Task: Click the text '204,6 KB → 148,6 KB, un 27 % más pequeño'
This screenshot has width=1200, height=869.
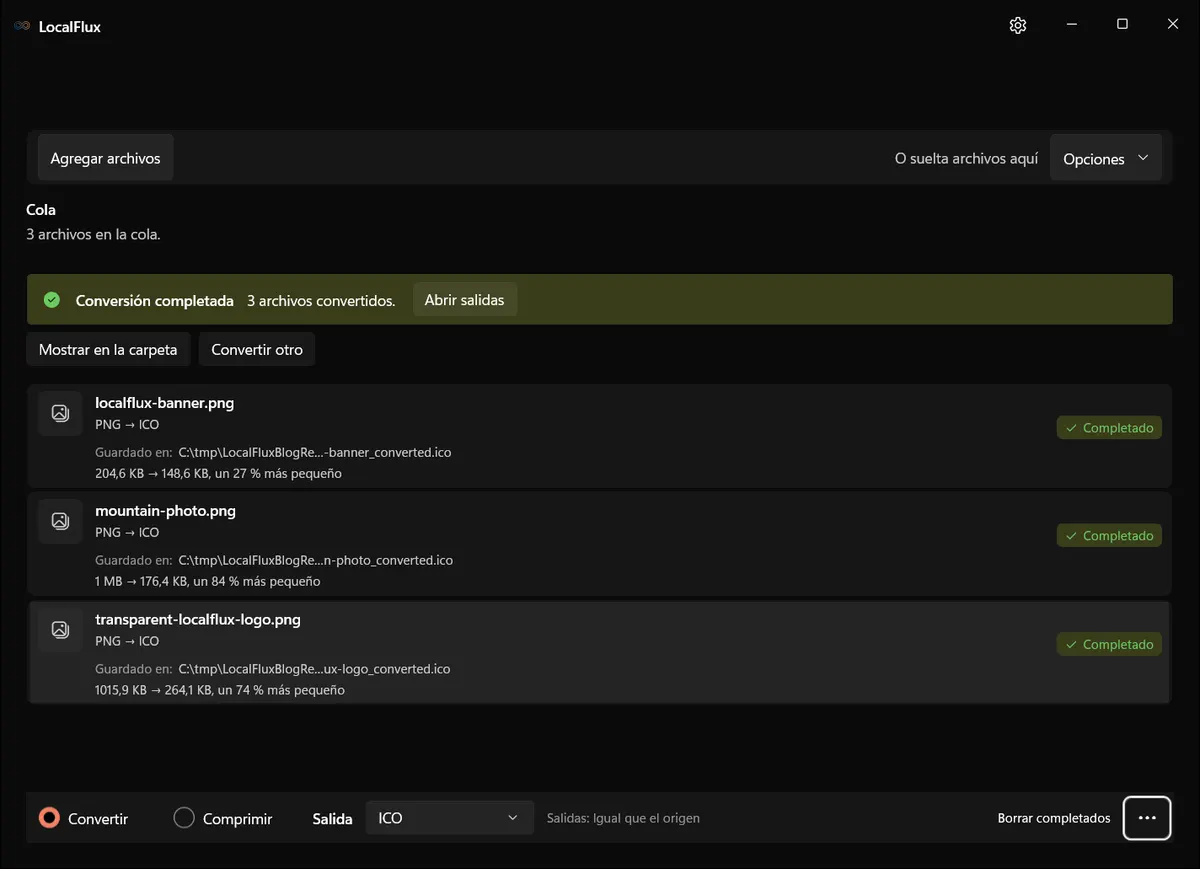Action: coord(218,473)
